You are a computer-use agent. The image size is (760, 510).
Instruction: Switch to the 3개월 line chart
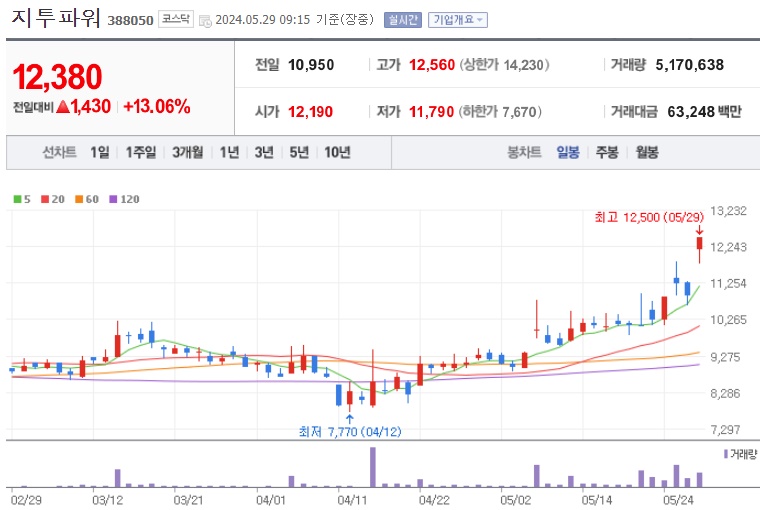(x=188, y=152)
